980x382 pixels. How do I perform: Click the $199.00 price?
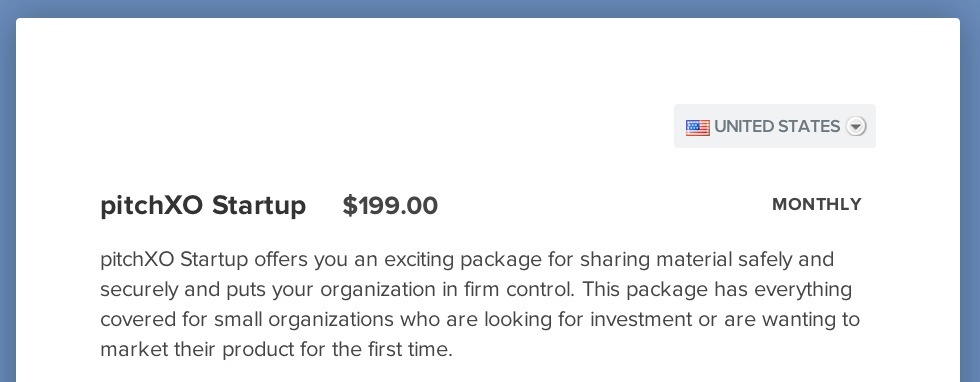pos(390,205)
